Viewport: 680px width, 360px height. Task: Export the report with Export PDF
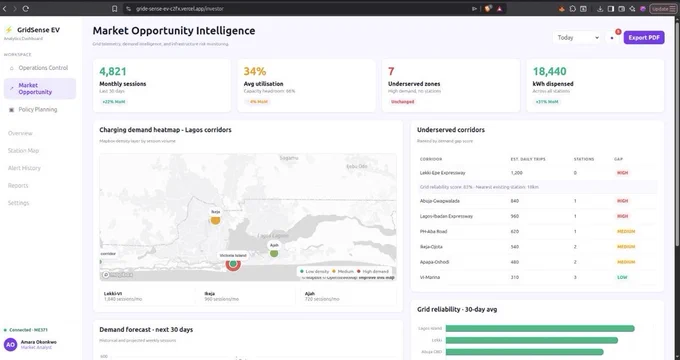point(644,38)
